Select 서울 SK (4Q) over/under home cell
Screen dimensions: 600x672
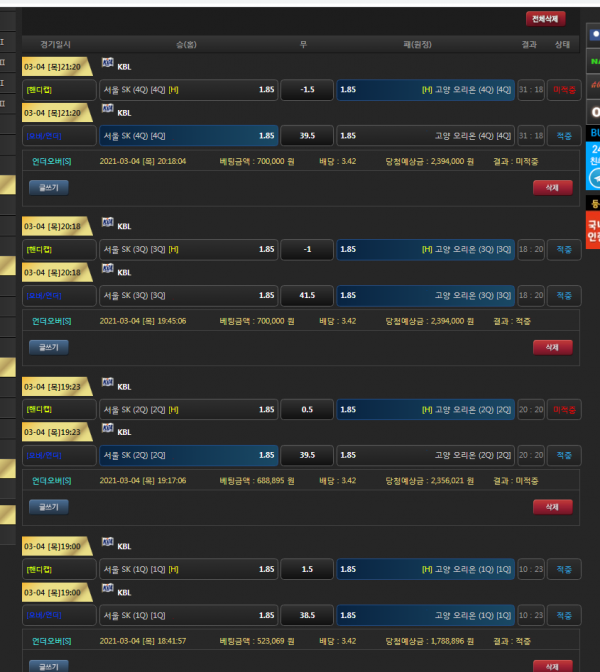point(189,135)
